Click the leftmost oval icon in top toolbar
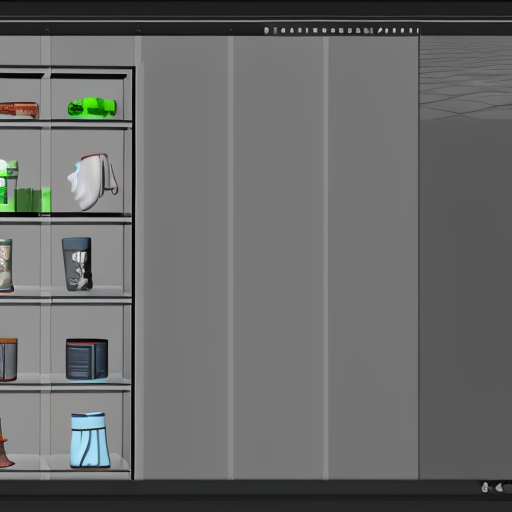This screenshot has width=512, height=512. [x=266, y=31]
